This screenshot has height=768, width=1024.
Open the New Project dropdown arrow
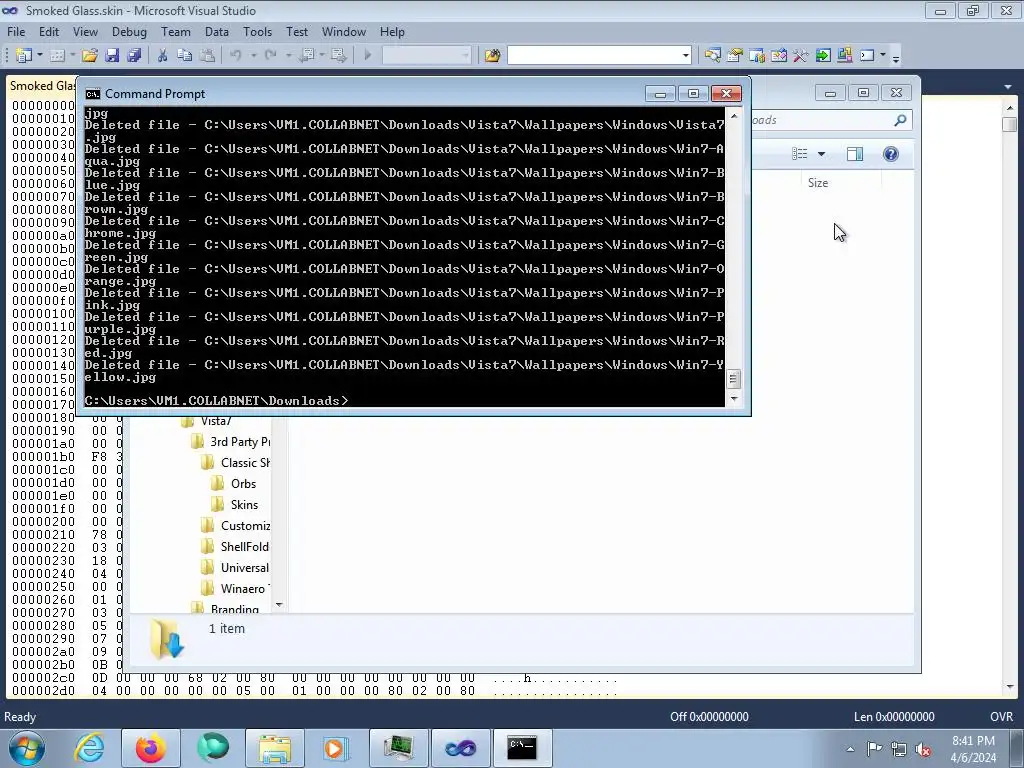tap(40, 56)
